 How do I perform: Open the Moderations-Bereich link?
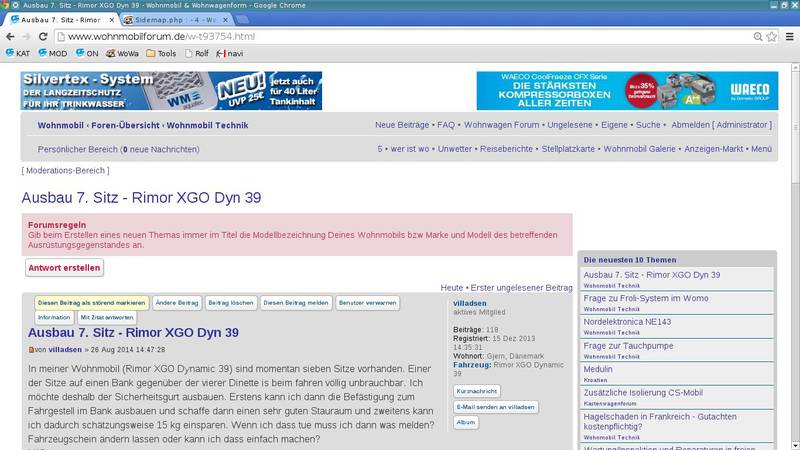pyautogui.click(x=65, y=171)
